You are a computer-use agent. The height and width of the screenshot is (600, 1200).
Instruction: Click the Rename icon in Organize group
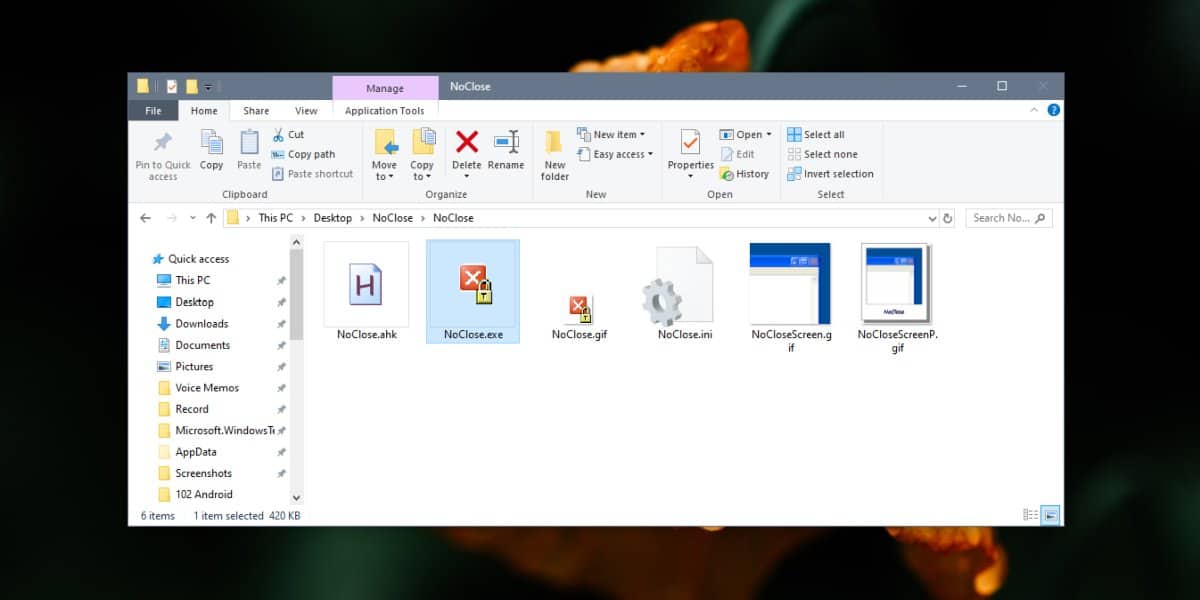coord(506,142)
